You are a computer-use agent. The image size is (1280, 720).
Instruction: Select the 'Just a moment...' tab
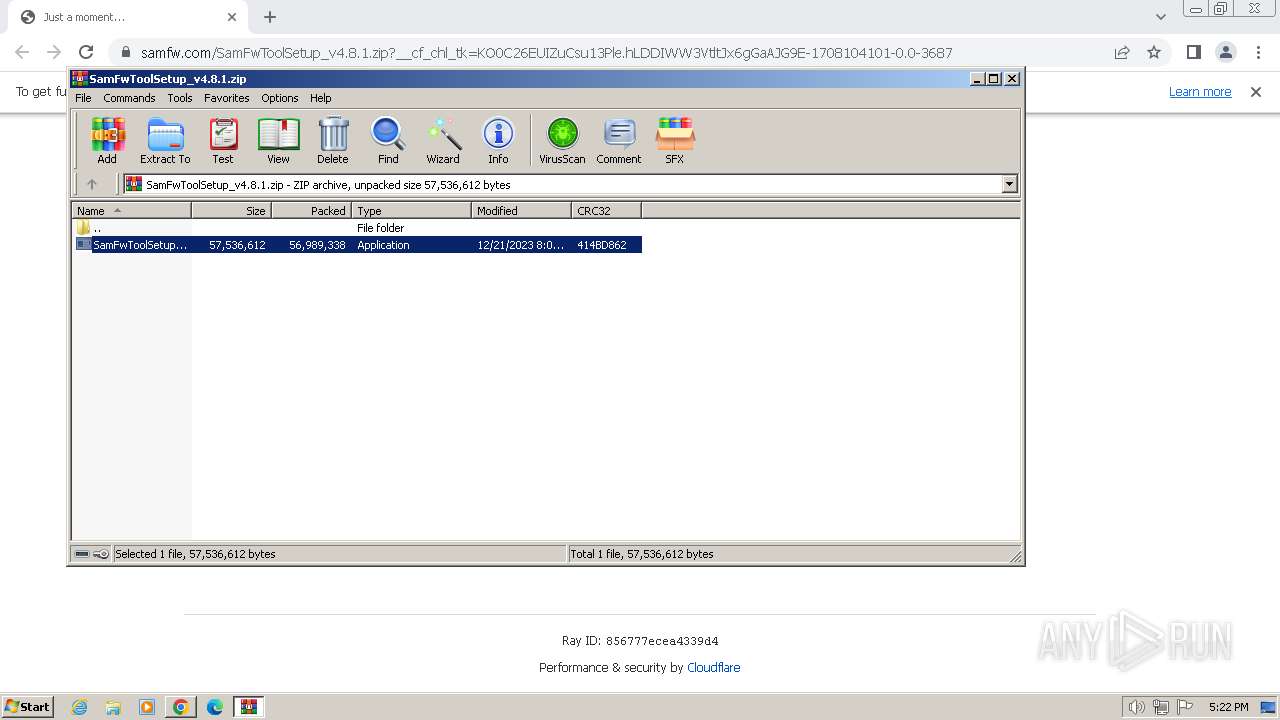128,17
